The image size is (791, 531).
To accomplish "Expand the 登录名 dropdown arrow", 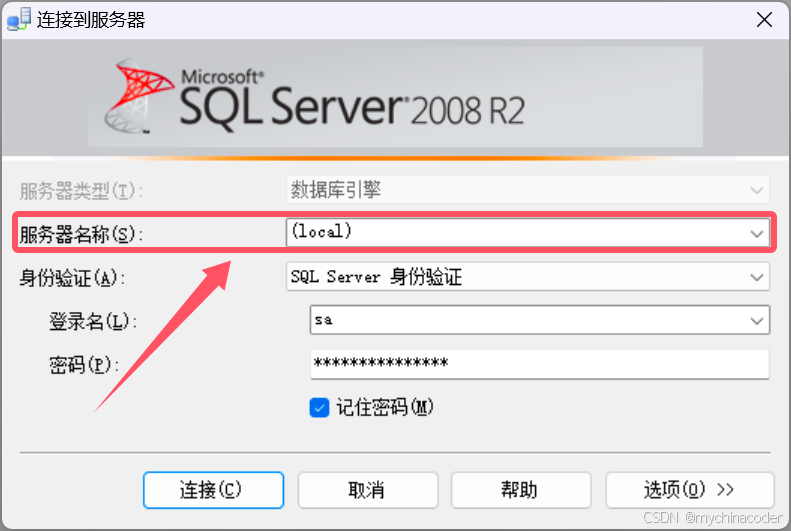I will point(756,320).
